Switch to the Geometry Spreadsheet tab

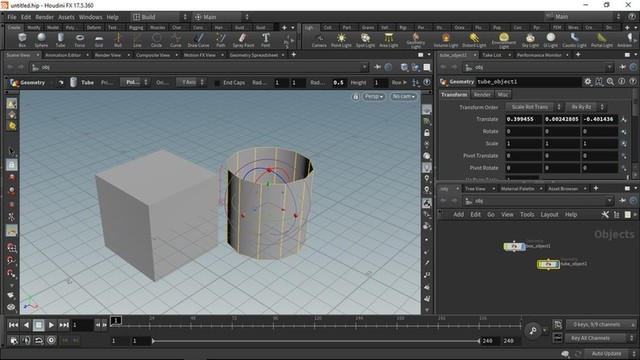click(x=253, y=55)
